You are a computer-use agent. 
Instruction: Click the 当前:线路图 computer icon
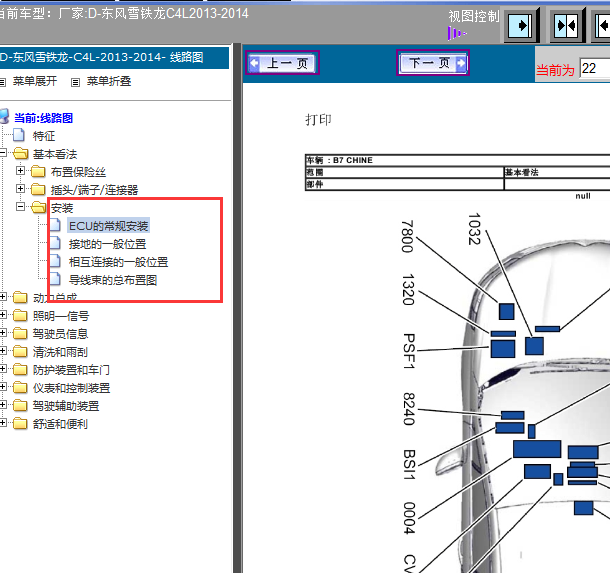pos(4,116)
